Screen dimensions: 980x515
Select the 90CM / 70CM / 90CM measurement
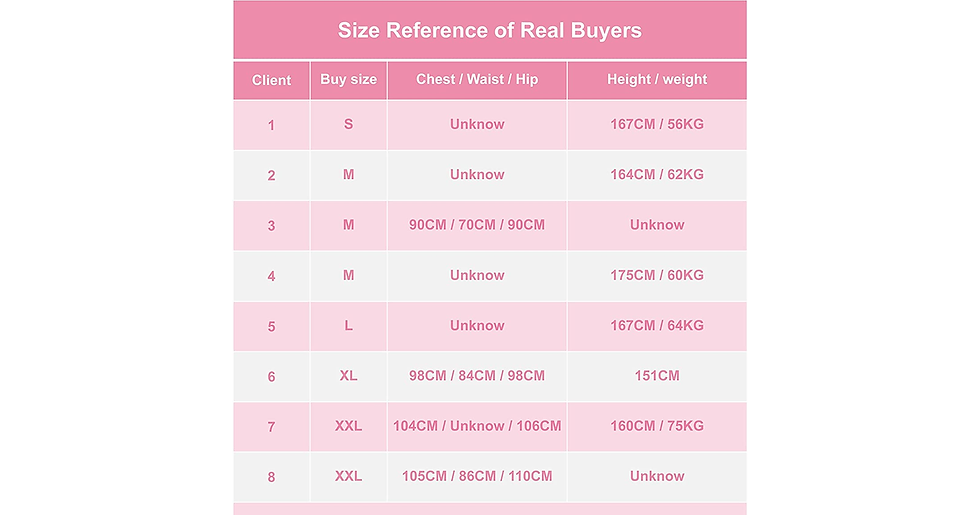(x=477, y=225)
